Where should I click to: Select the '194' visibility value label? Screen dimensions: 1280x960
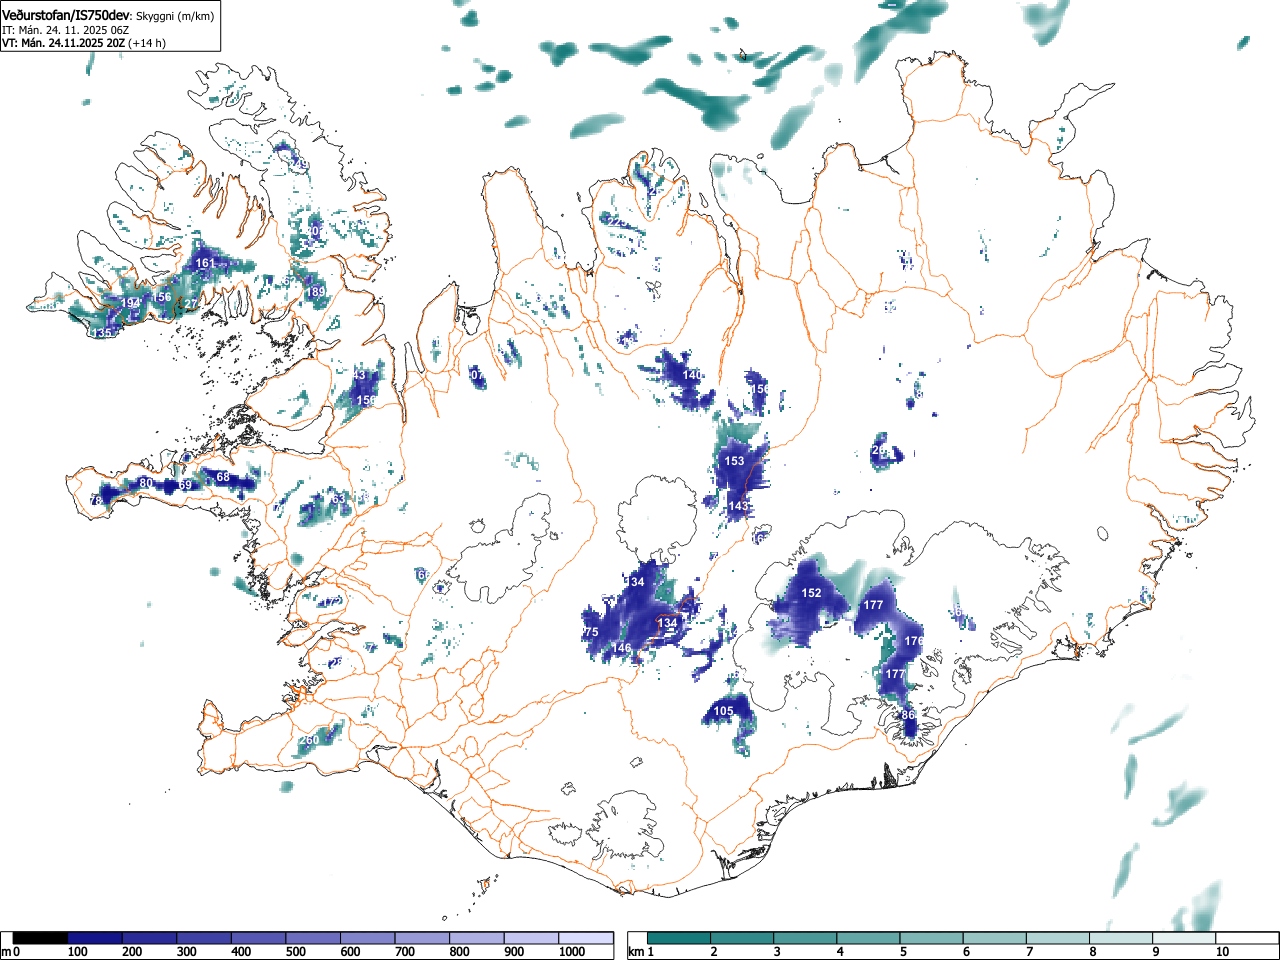[x=131, y=302]
